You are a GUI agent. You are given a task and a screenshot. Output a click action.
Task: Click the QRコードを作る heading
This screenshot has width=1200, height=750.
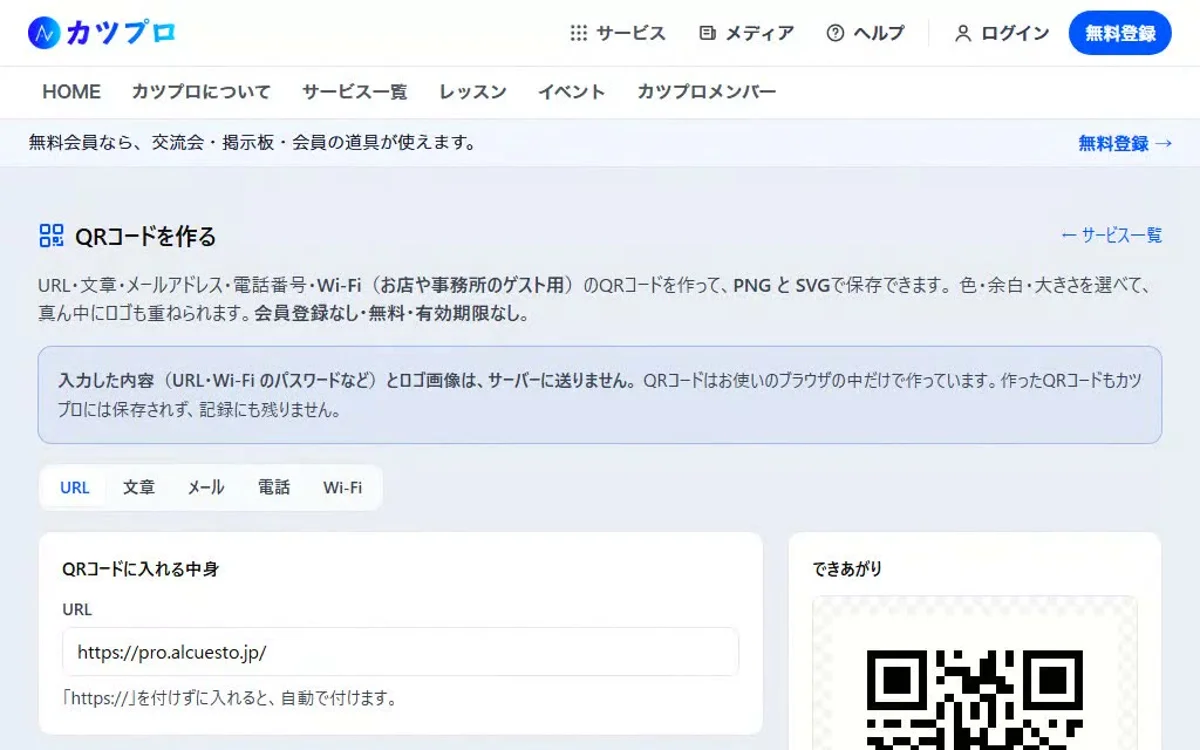[146, 237]
